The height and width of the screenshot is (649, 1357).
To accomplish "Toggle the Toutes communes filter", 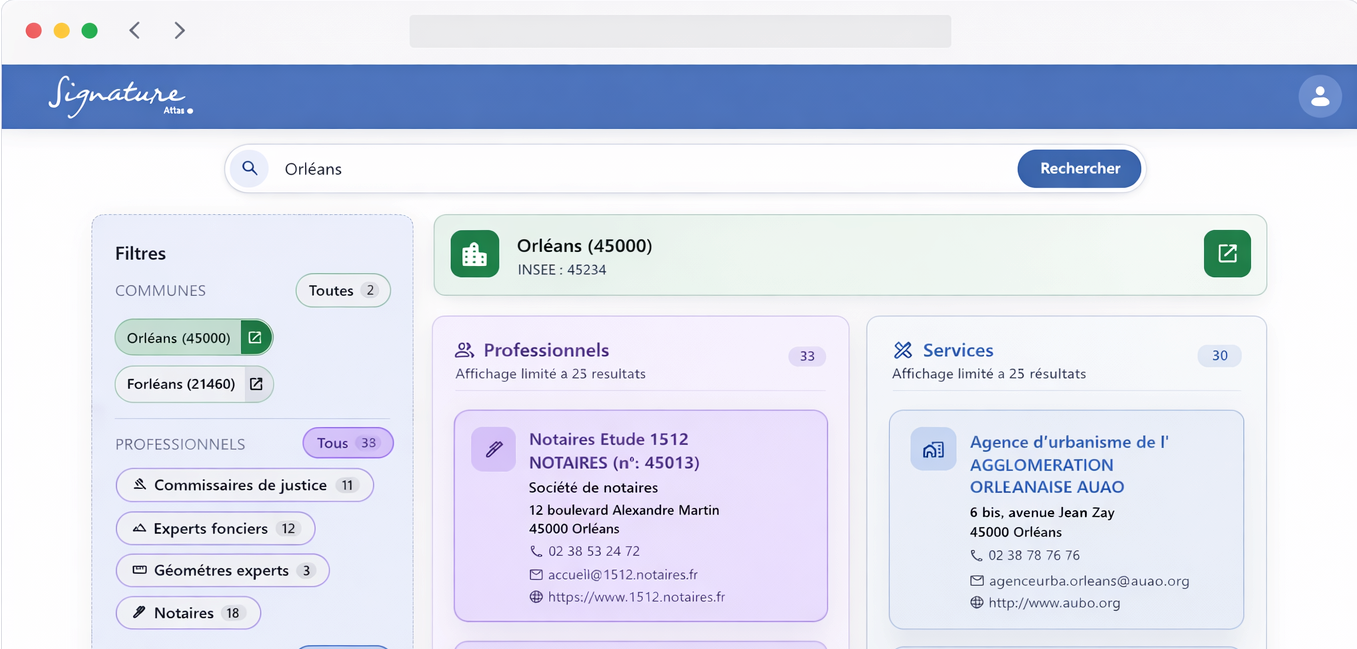I will click(x=343, y=290).
